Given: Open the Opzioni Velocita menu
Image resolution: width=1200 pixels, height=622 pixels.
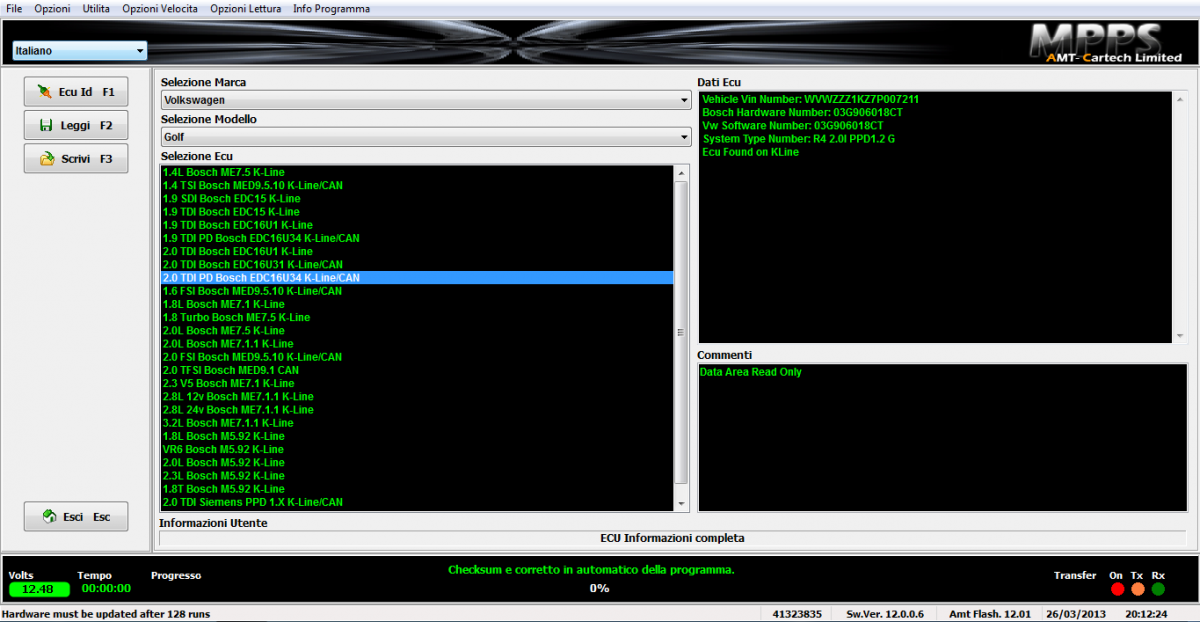Looking at the screenshot, I should 160,9.
